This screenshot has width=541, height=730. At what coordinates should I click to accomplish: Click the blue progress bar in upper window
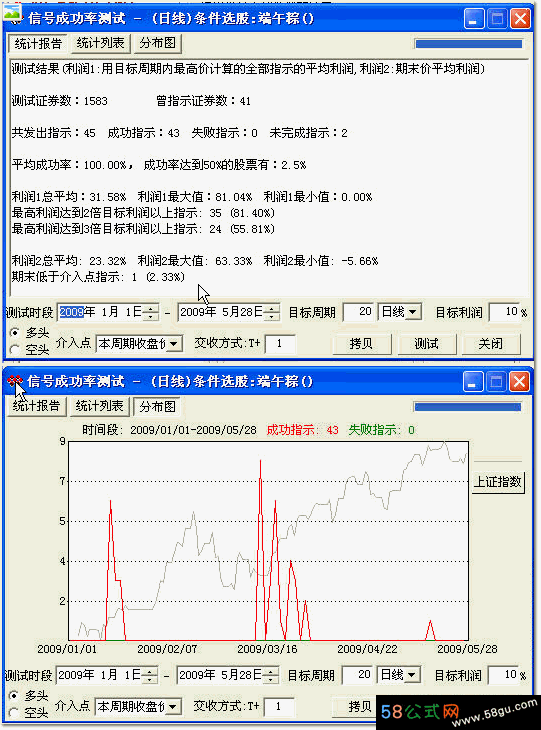point(468,44)
